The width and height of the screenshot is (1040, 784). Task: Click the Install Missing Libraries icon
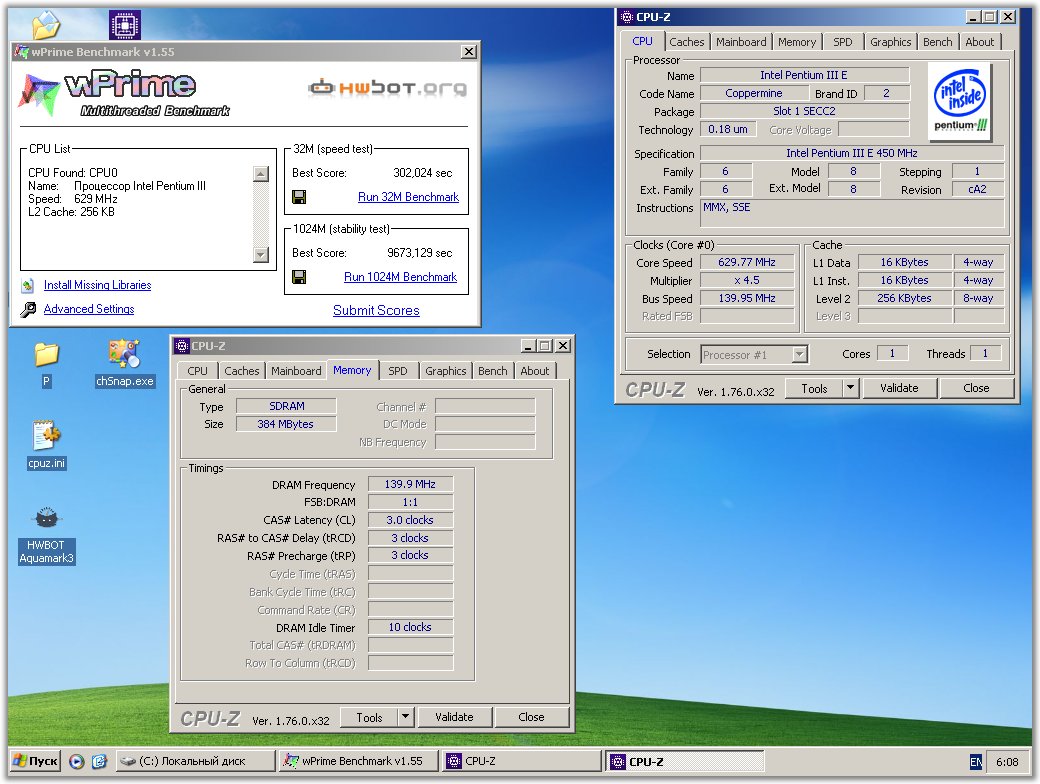pyautogui.click(x=27, y=285)
